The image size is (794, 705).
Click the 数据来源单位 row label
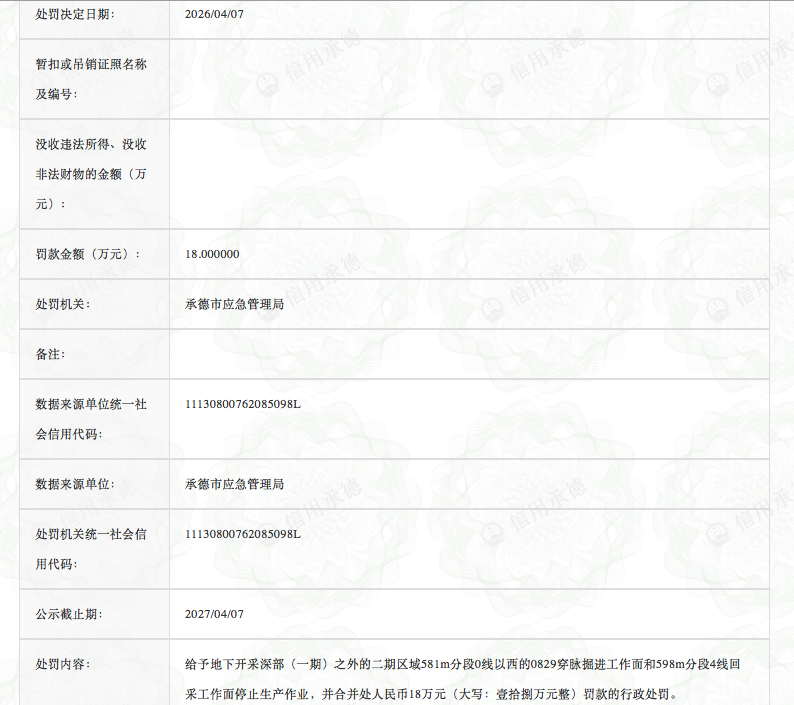pyautogui.click(x=75, y=484)
